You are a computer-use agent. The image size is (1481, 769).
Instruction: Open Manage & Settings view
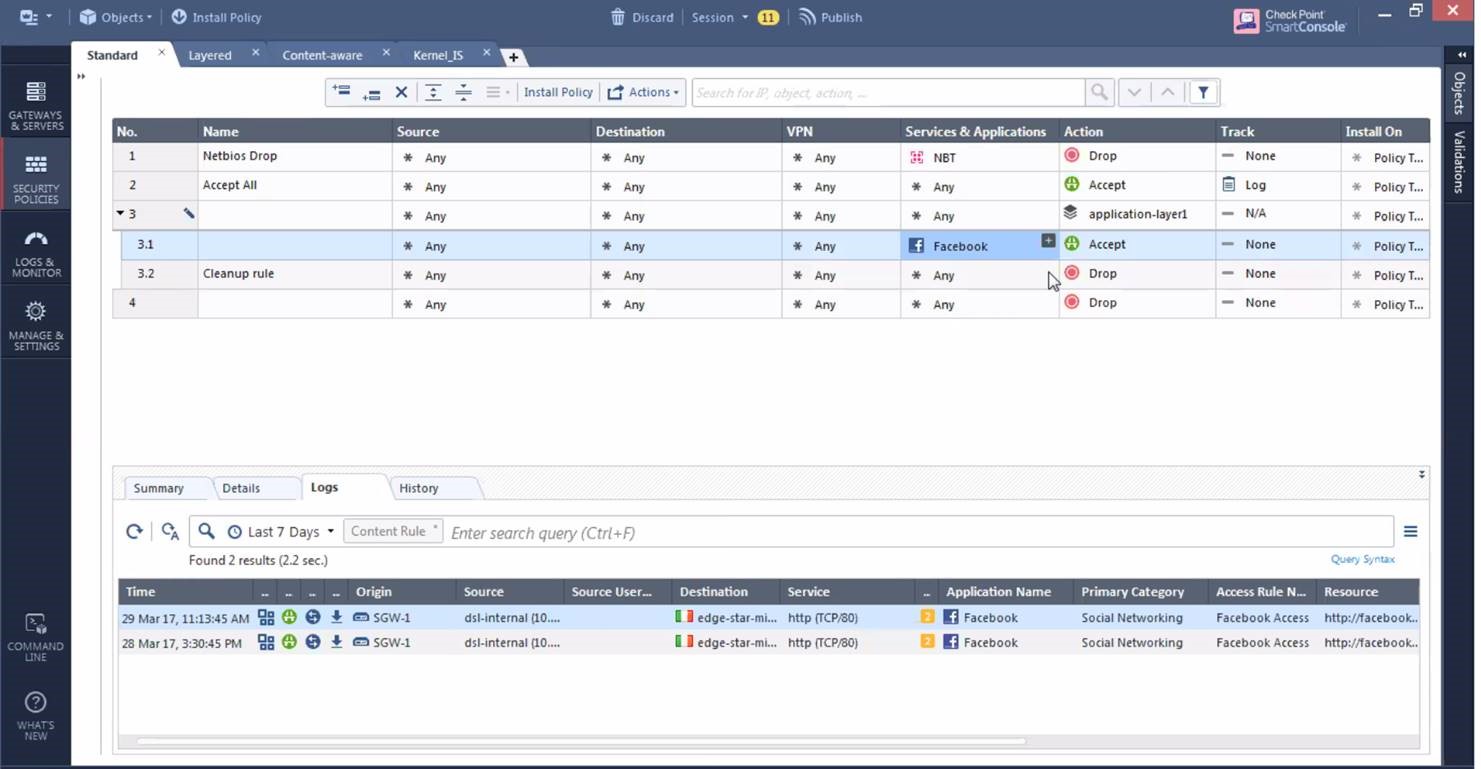pos(36,326)
